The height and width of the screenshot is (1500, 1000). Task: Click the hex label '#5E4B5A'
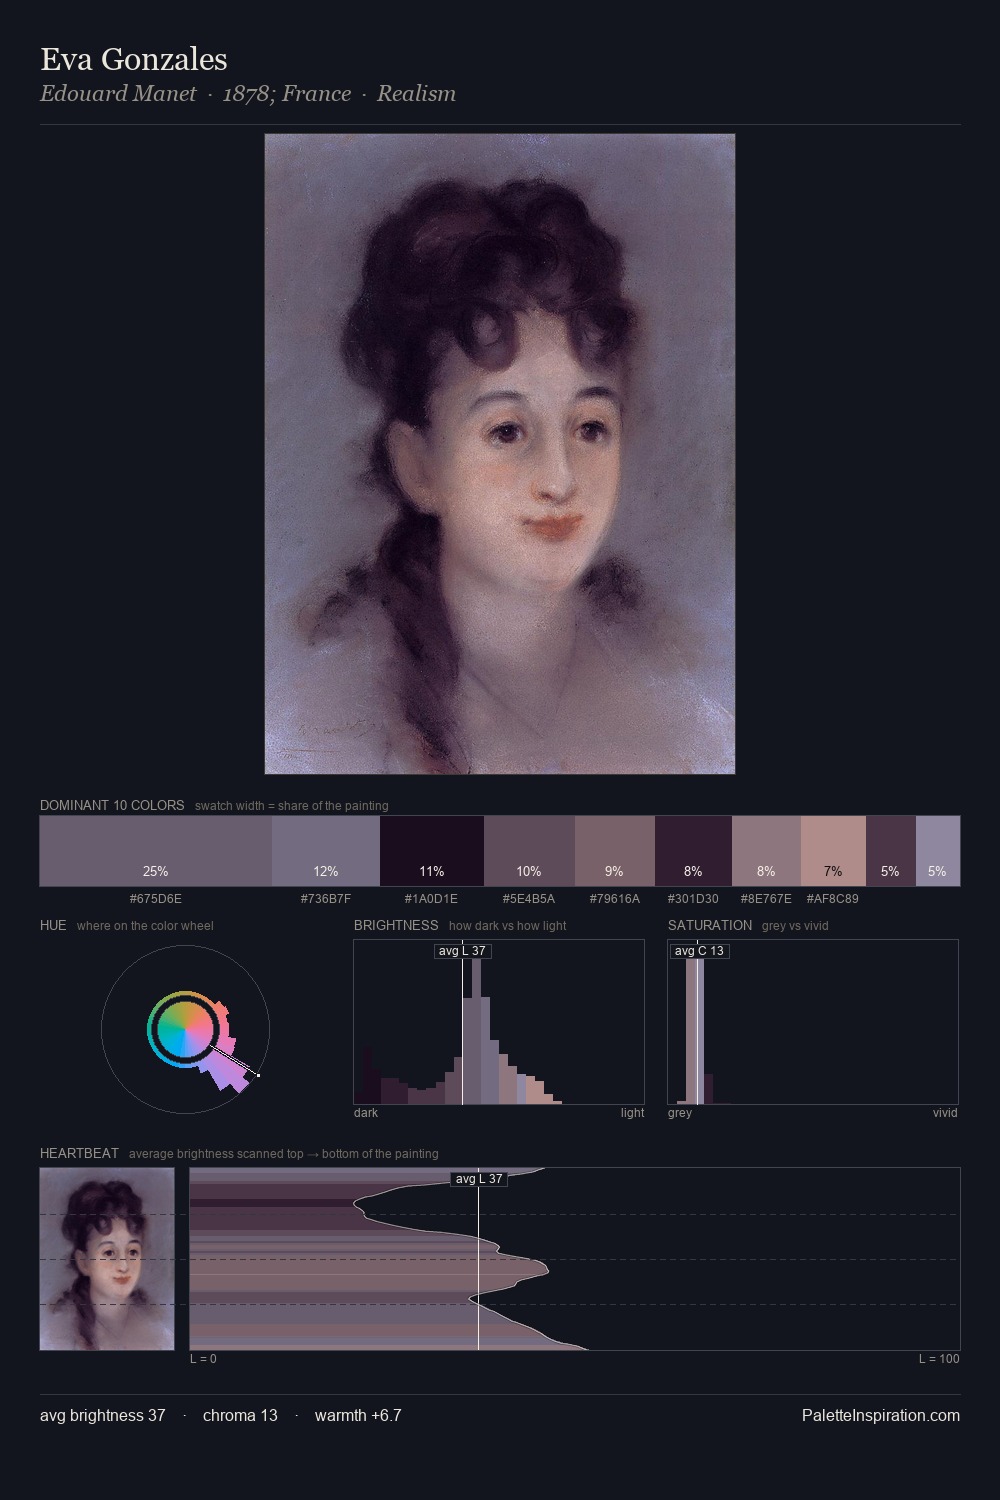[x=529, y=898]
